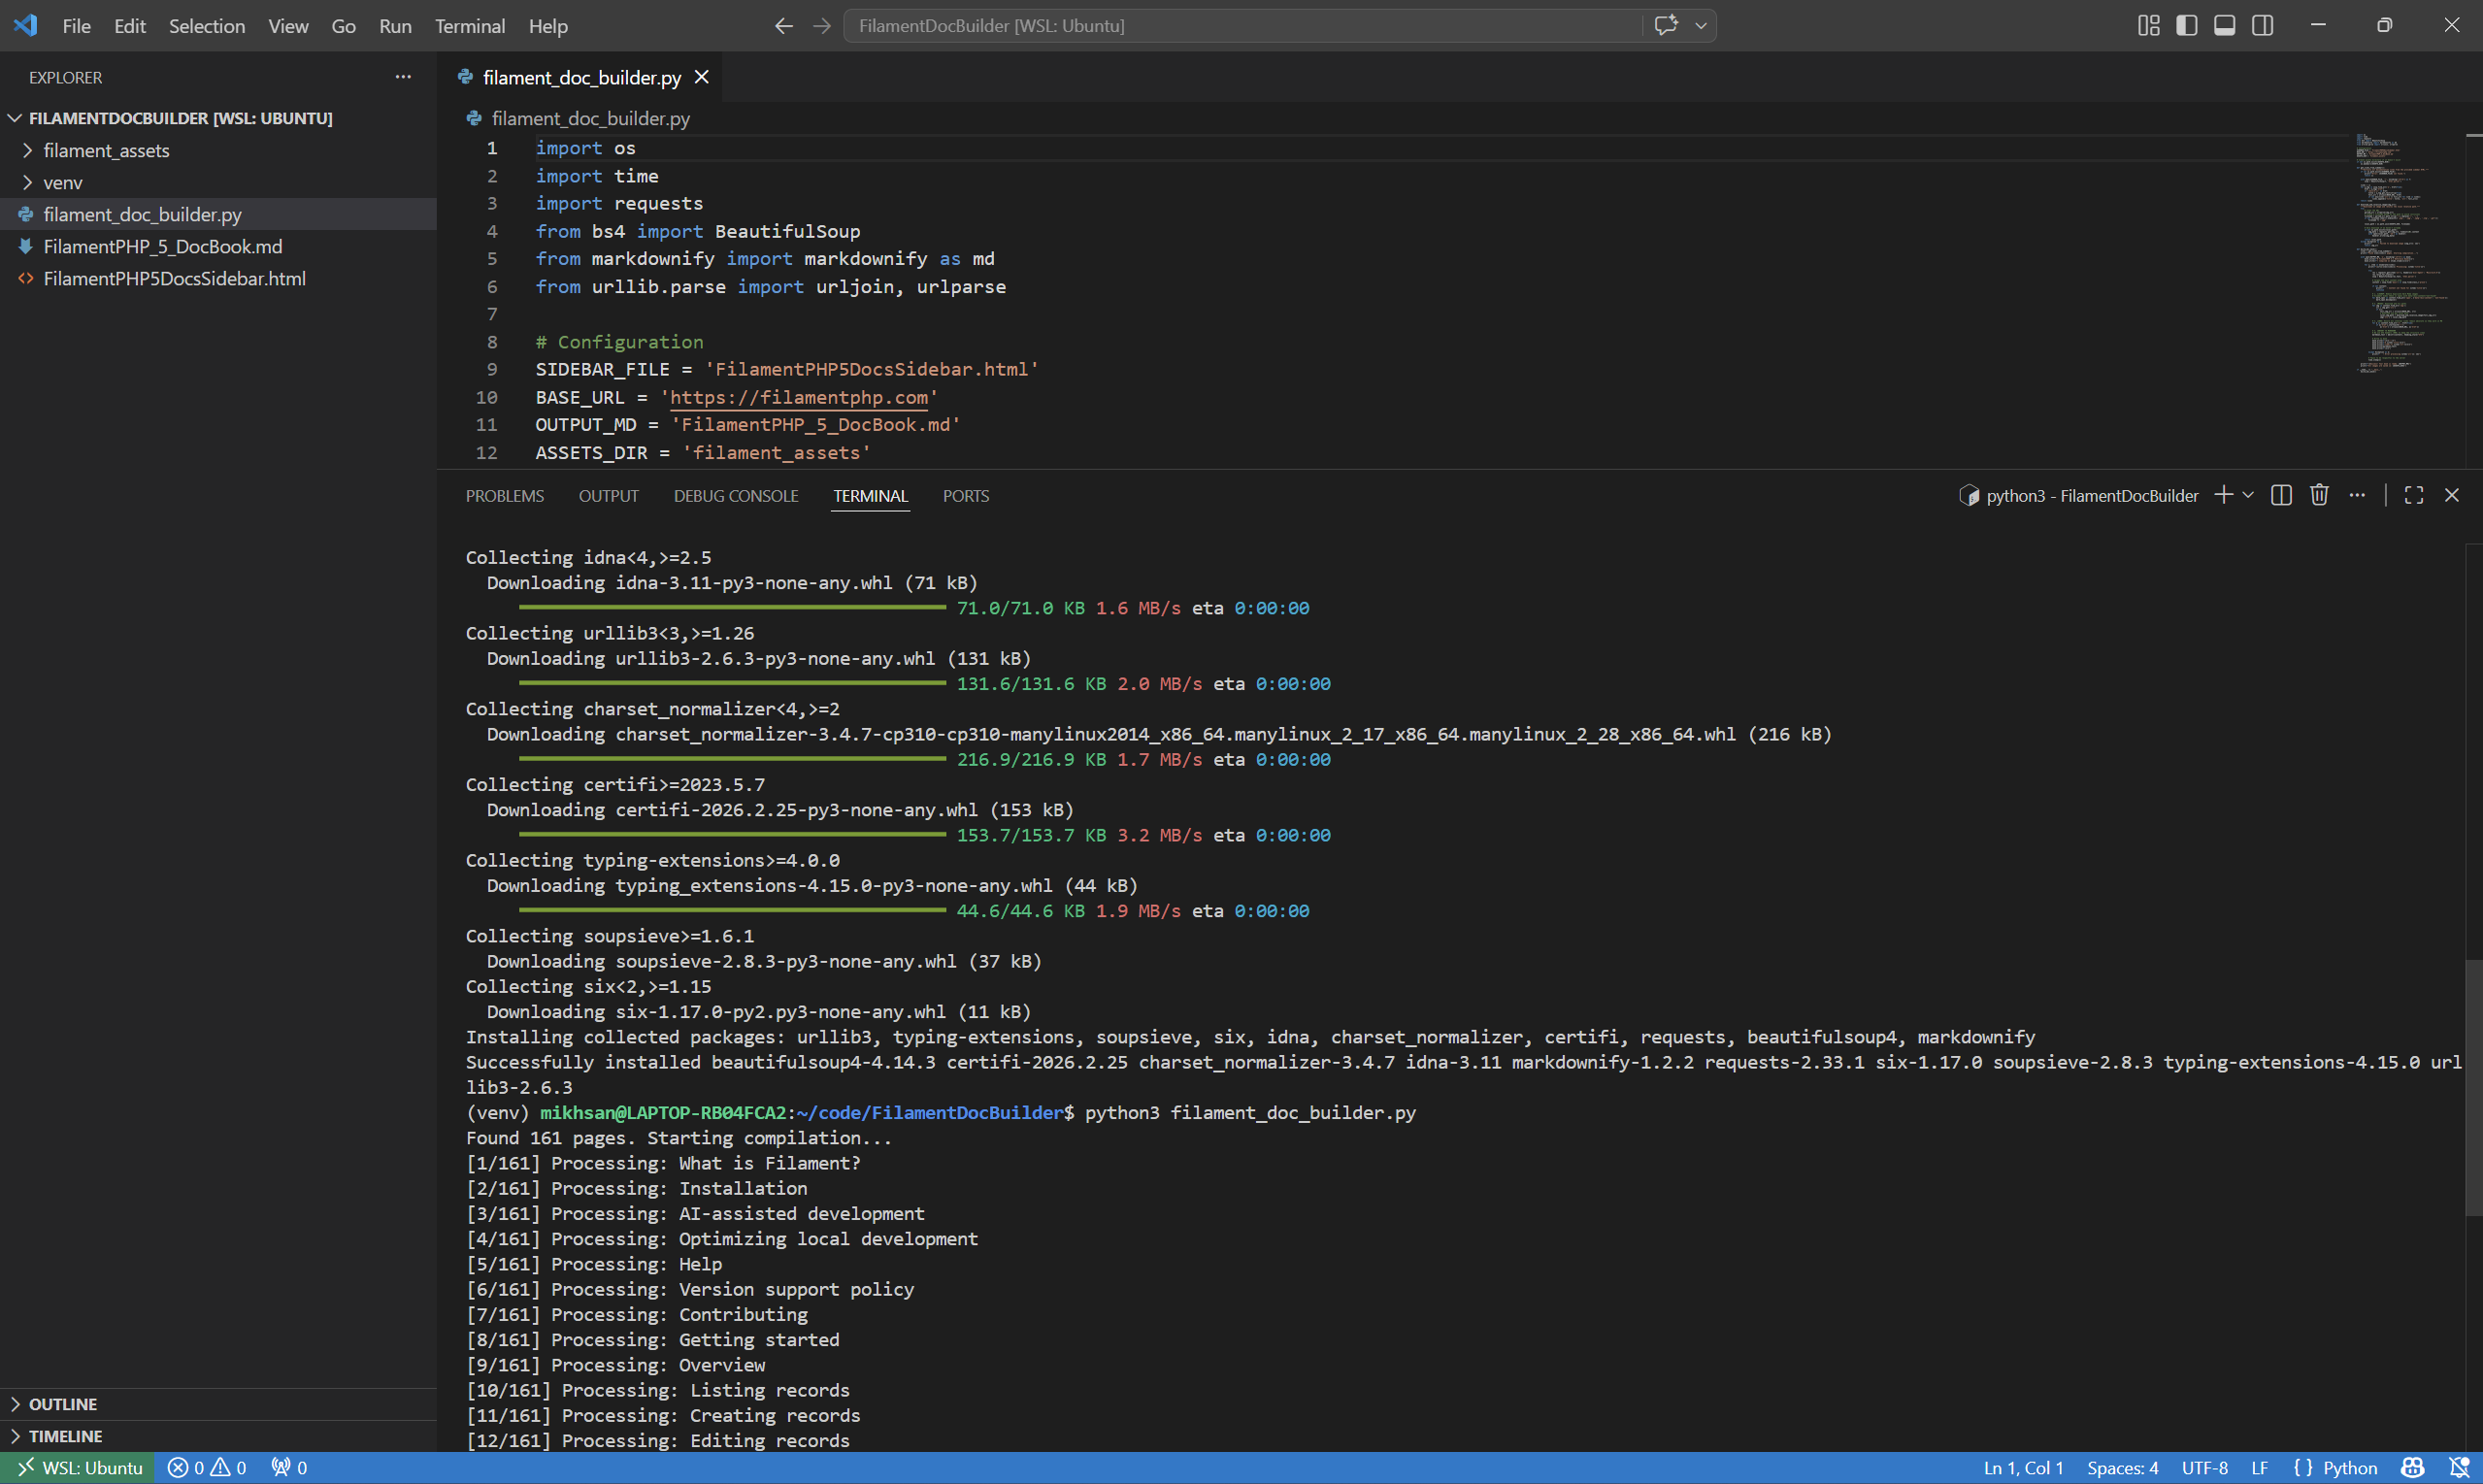Click more actions ellipsis in terminal toolbar
Image resolution: width=2483 pixels, height=1484 pixels.
[2357, 495]
